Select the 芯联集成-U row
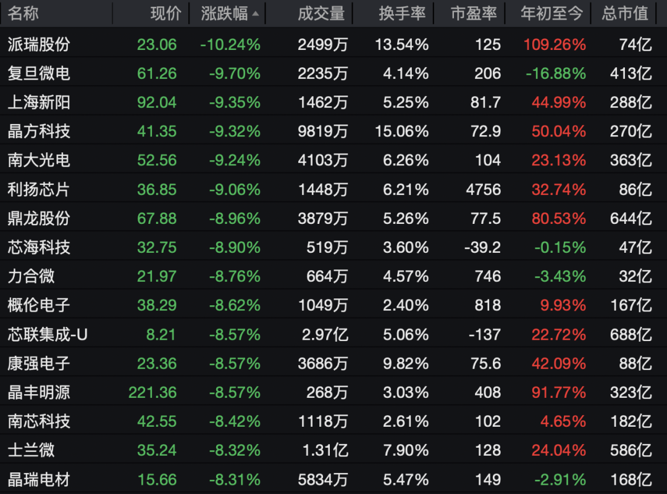 (334, 334)
